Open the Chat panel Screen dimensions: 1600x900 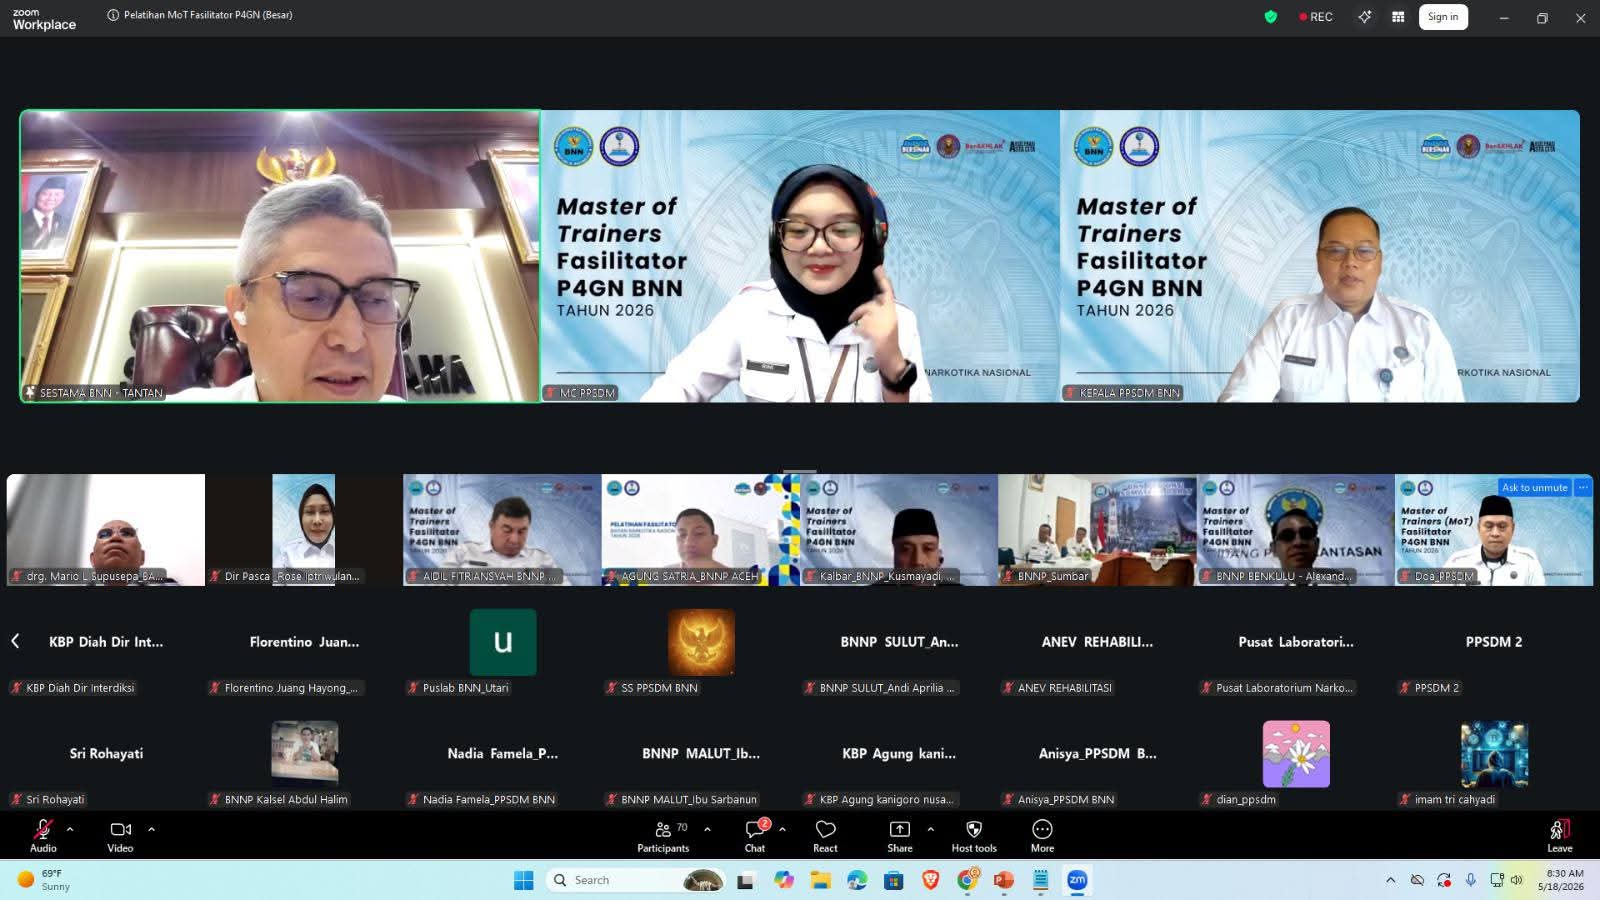click(755, 836)
